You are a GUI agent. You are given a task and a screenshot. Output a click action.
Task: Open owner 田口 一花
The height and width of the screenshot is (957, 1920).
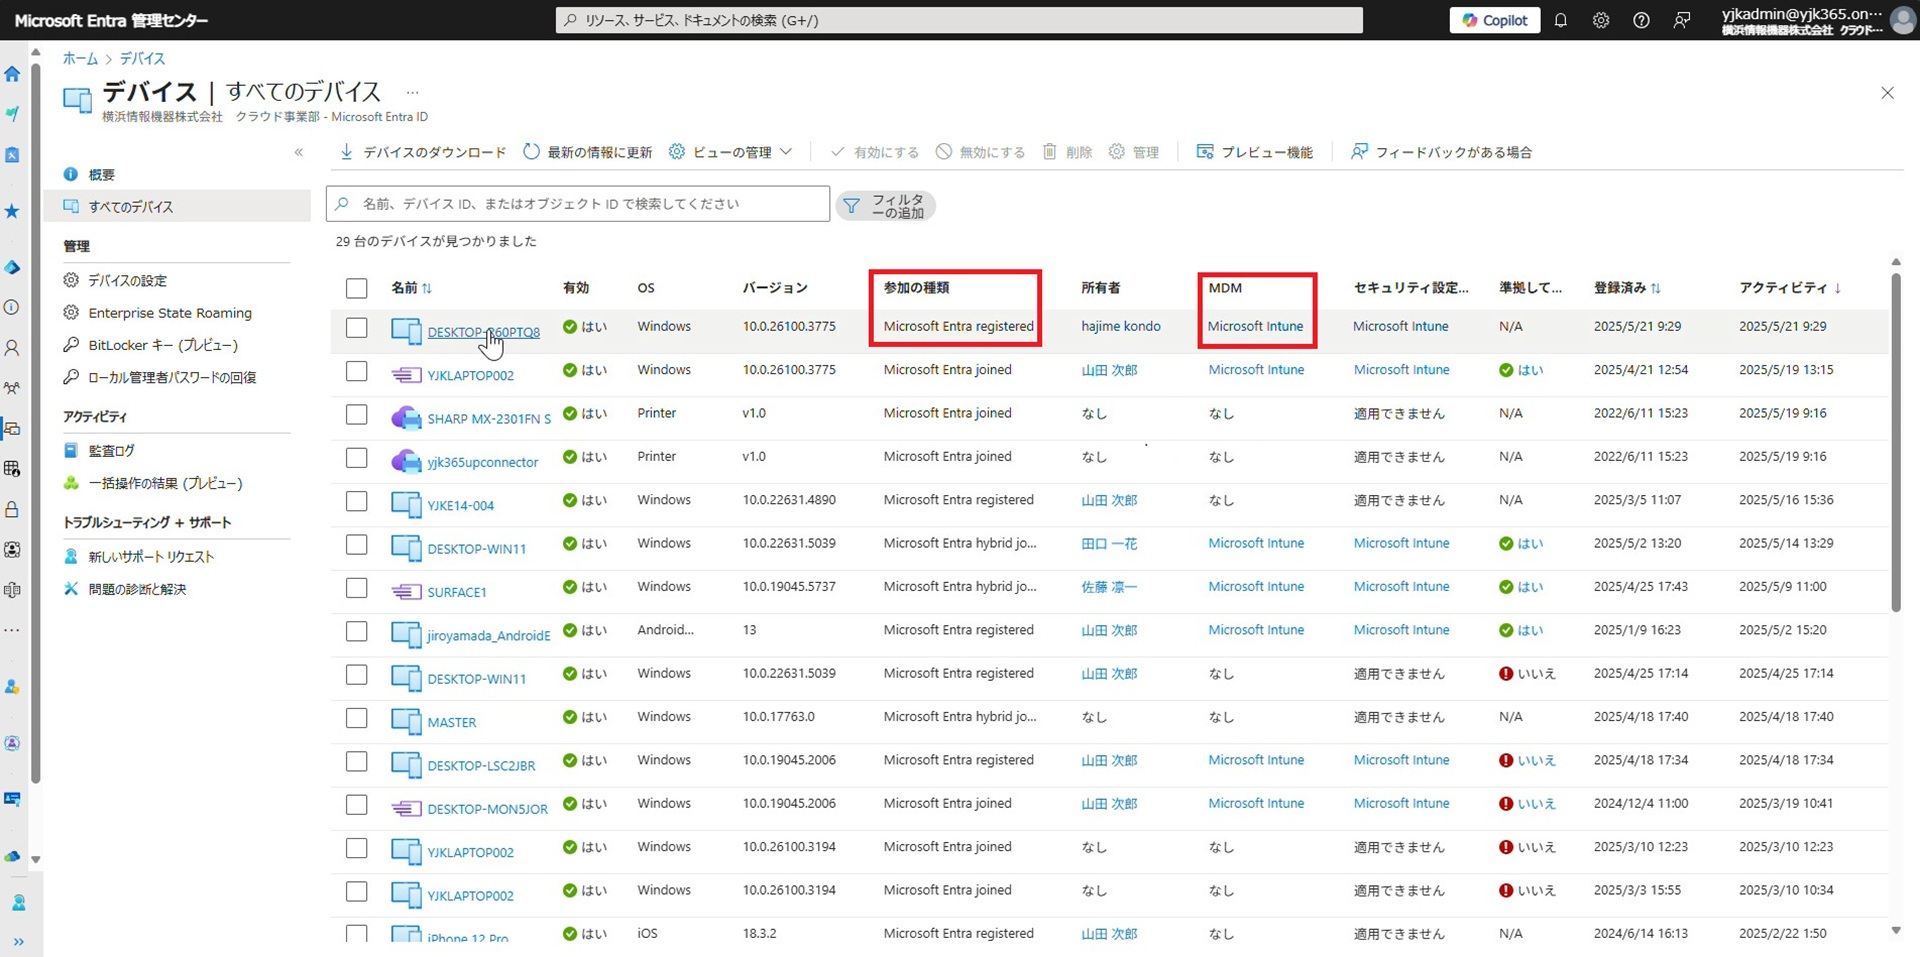coord(1109,544)
